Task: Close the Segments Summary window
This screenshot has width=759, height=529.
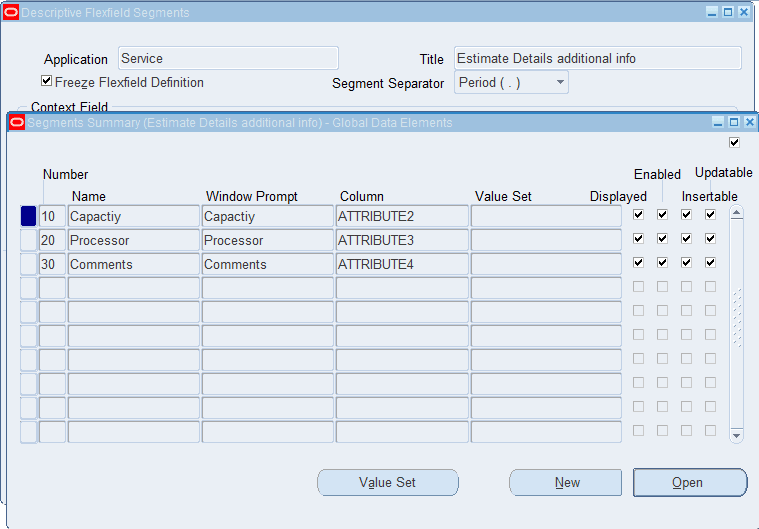Action: tap(748, 122)
